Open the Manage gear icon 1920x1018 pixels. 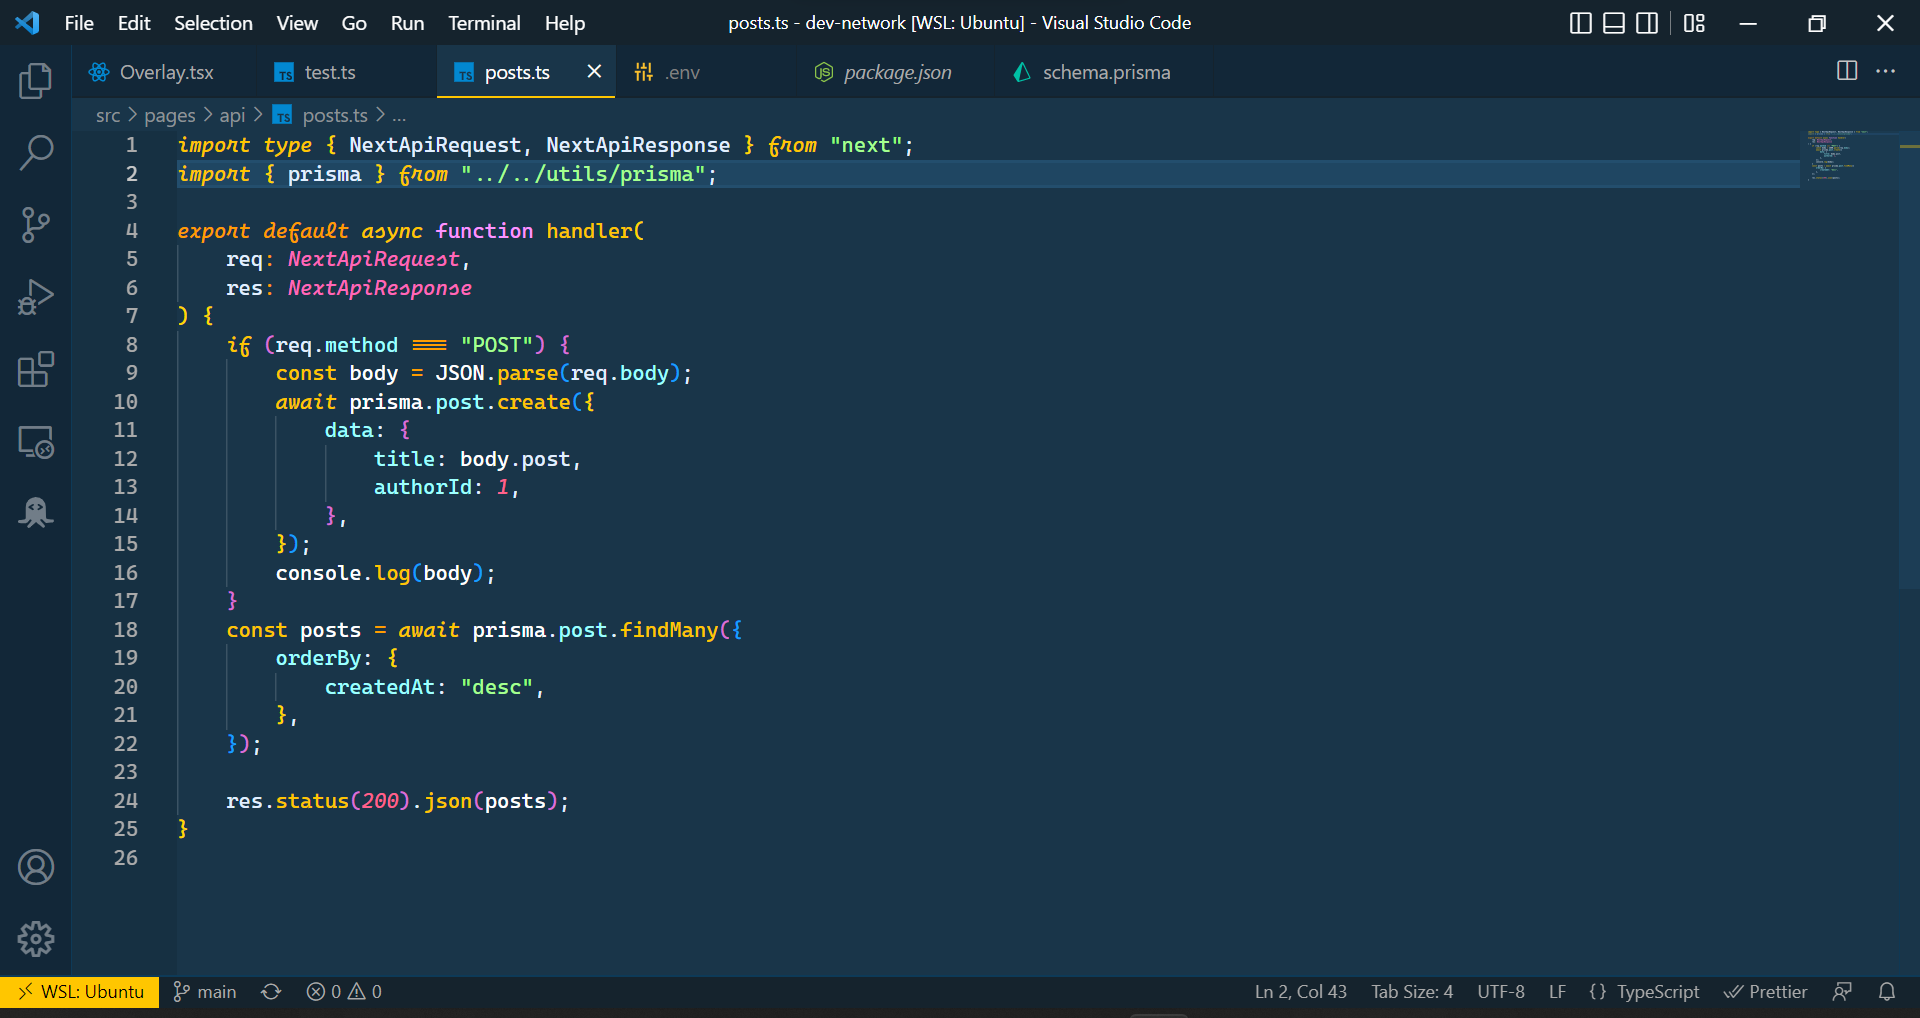click(36, 939)
